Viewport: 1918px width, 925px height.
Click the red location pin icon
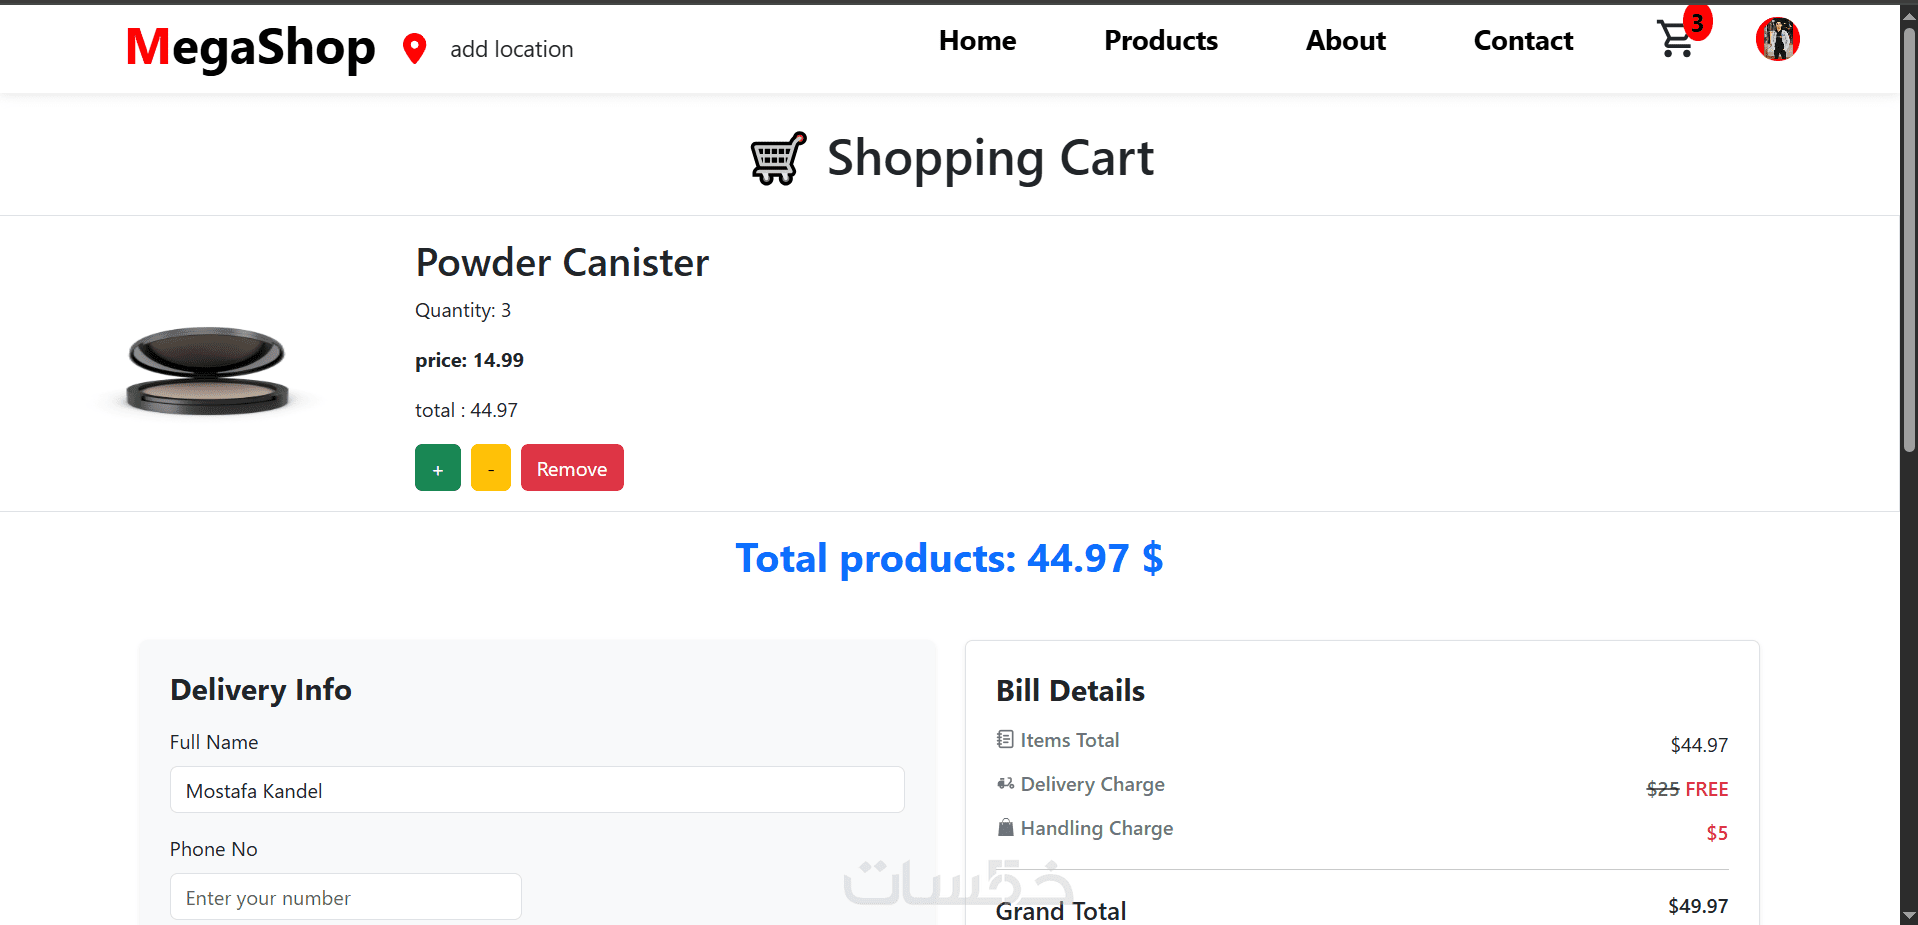(x=414, y=48)
